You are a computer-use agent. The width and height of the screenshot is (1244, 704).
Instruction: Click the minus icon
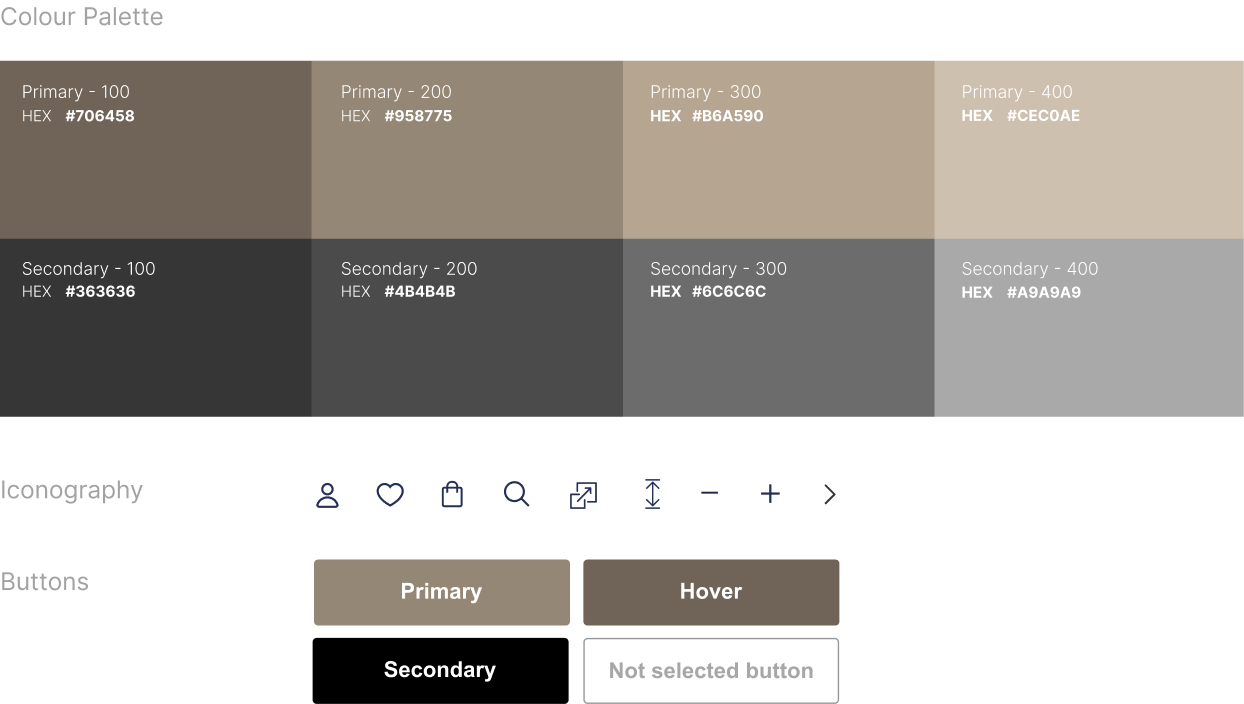709,494
